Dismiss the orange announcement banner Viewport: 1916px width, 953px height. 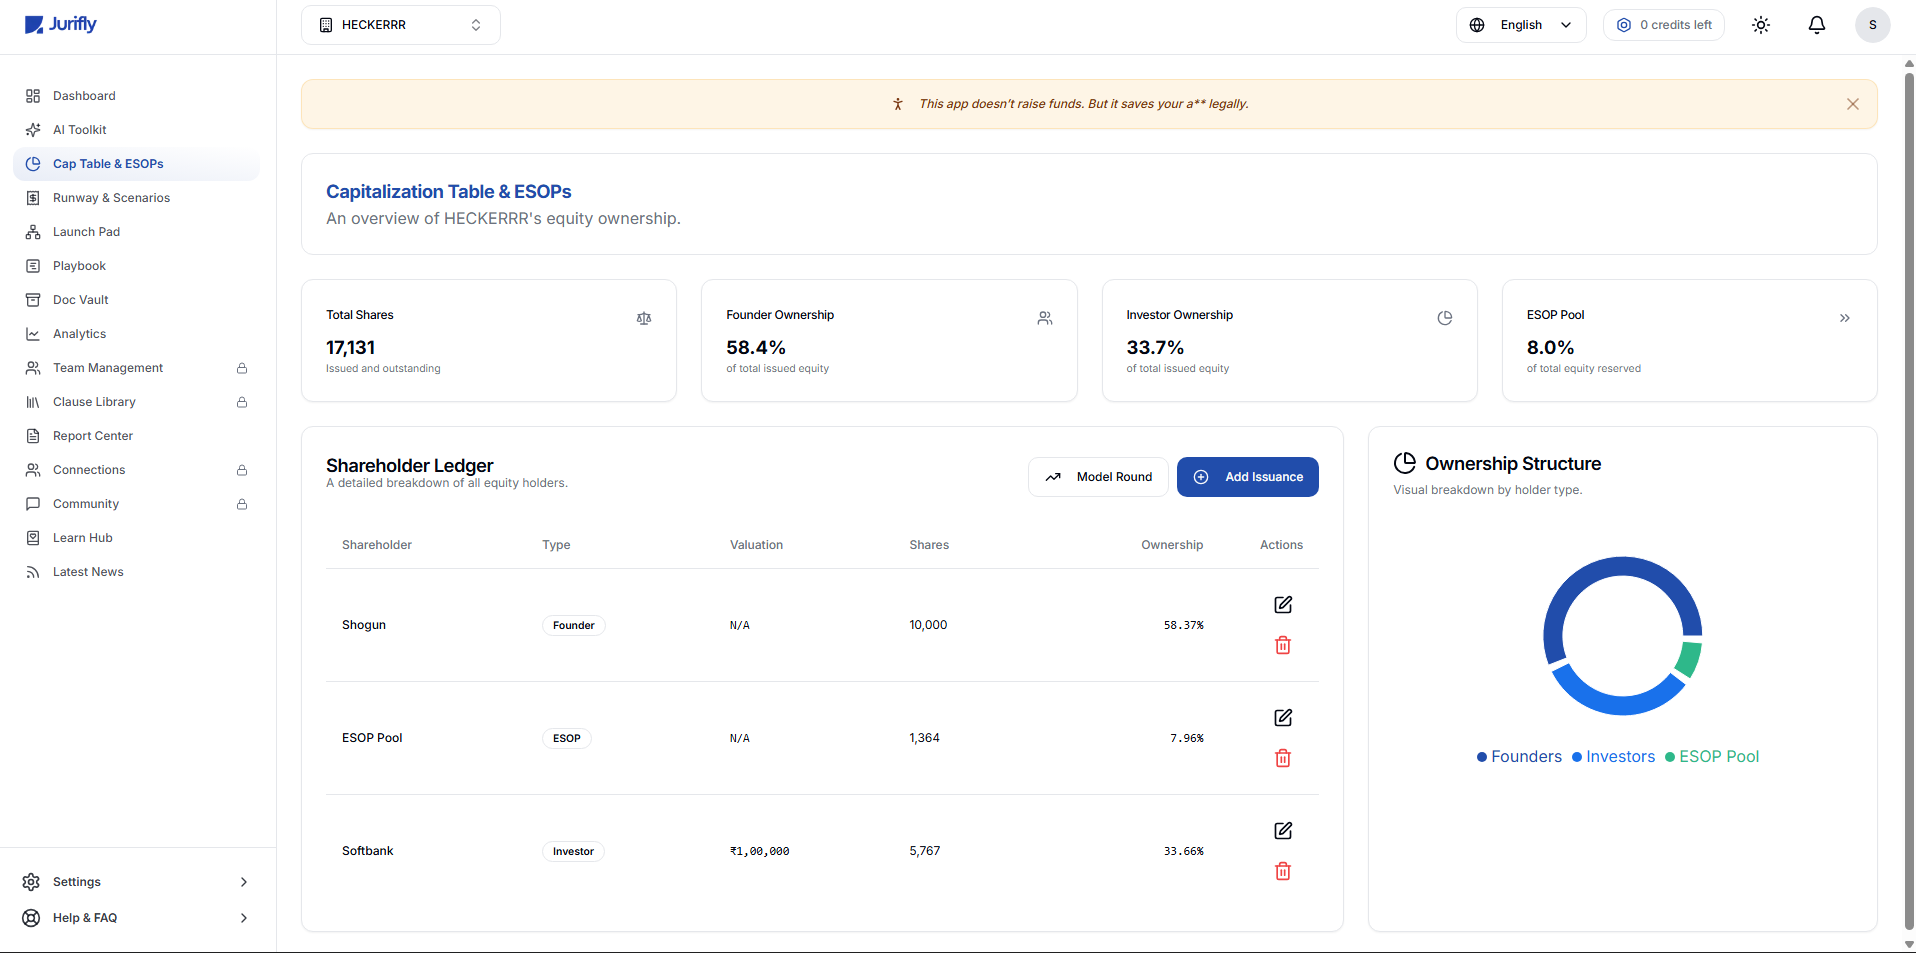1852,104
